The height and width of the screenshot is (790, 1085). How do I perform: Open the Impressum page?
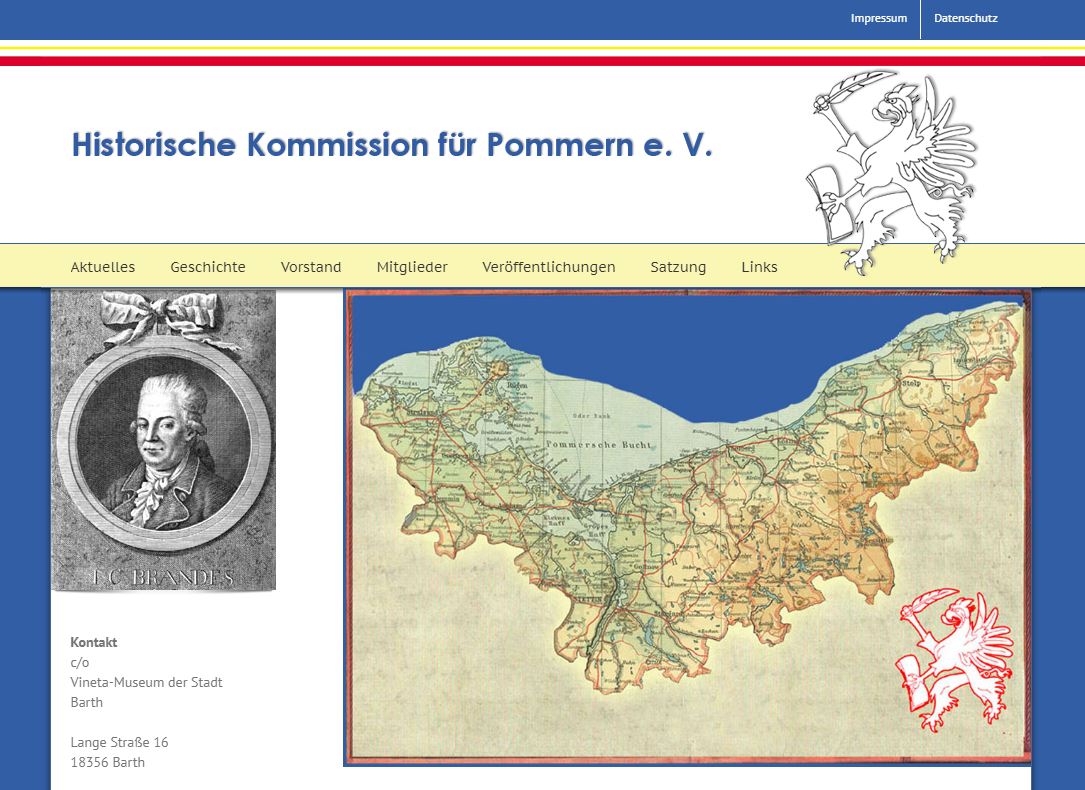878,18
